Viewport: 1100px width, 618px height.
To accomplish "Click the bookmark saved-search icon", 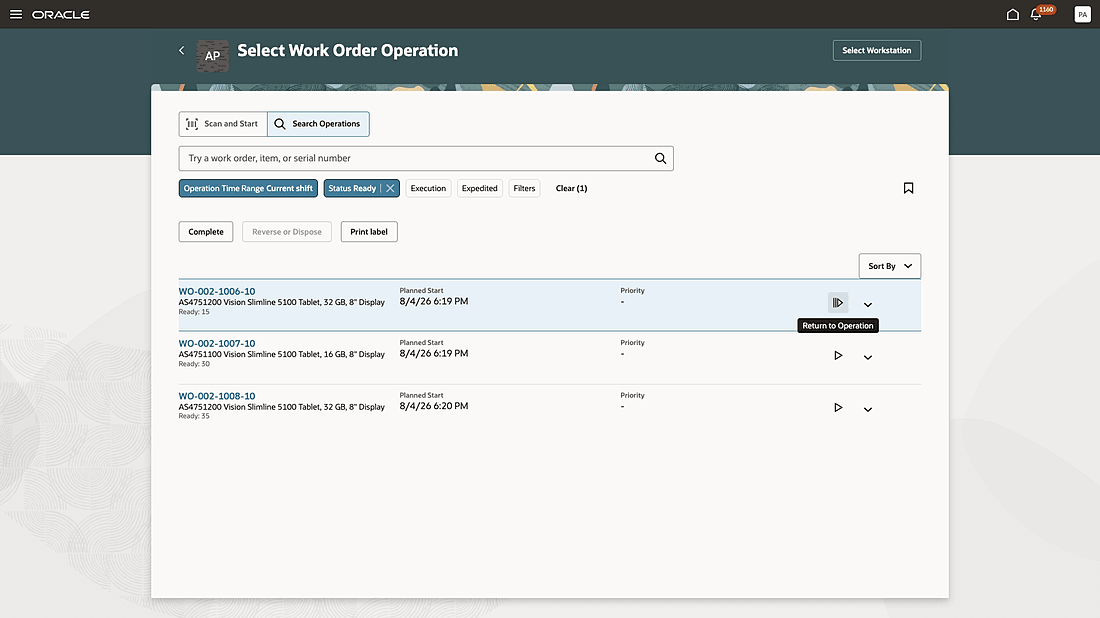I will point(908,188).
